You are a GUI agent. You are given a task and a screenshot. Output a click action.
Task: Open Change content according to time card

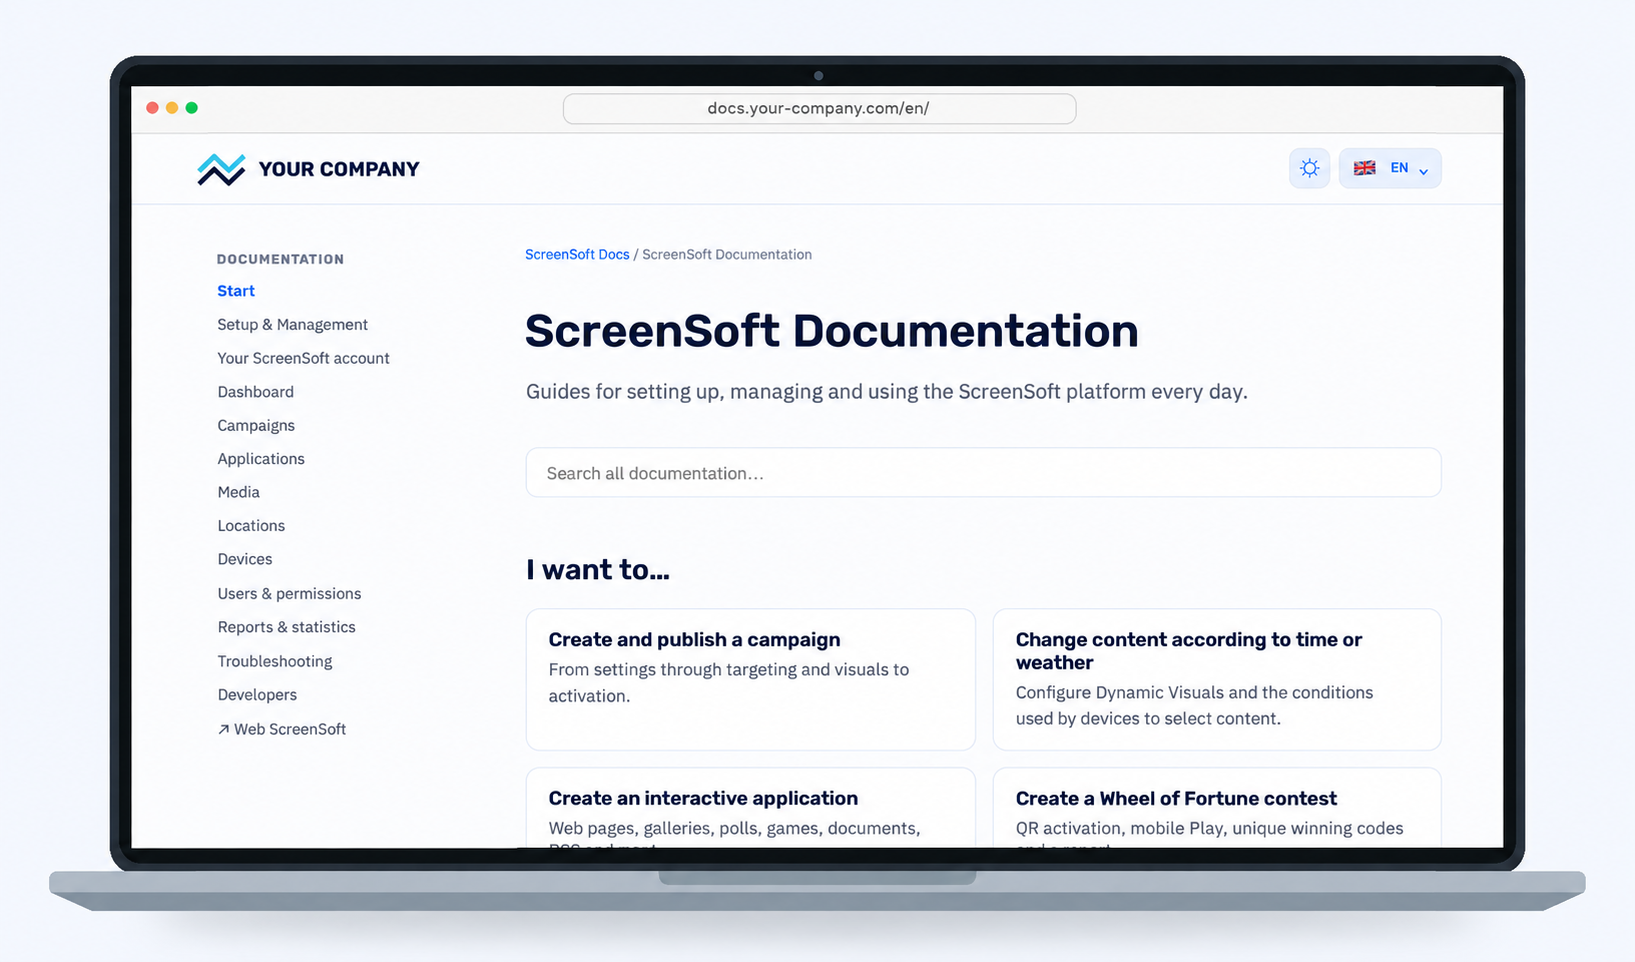[x=1217, y=679]
